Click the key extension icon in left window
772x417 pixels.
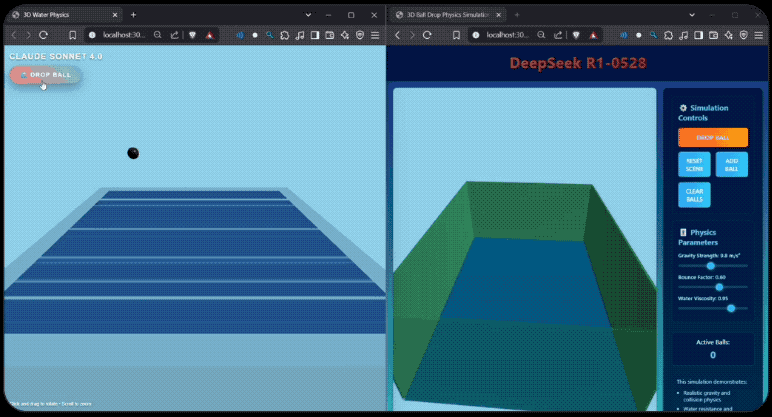[270, 35]
